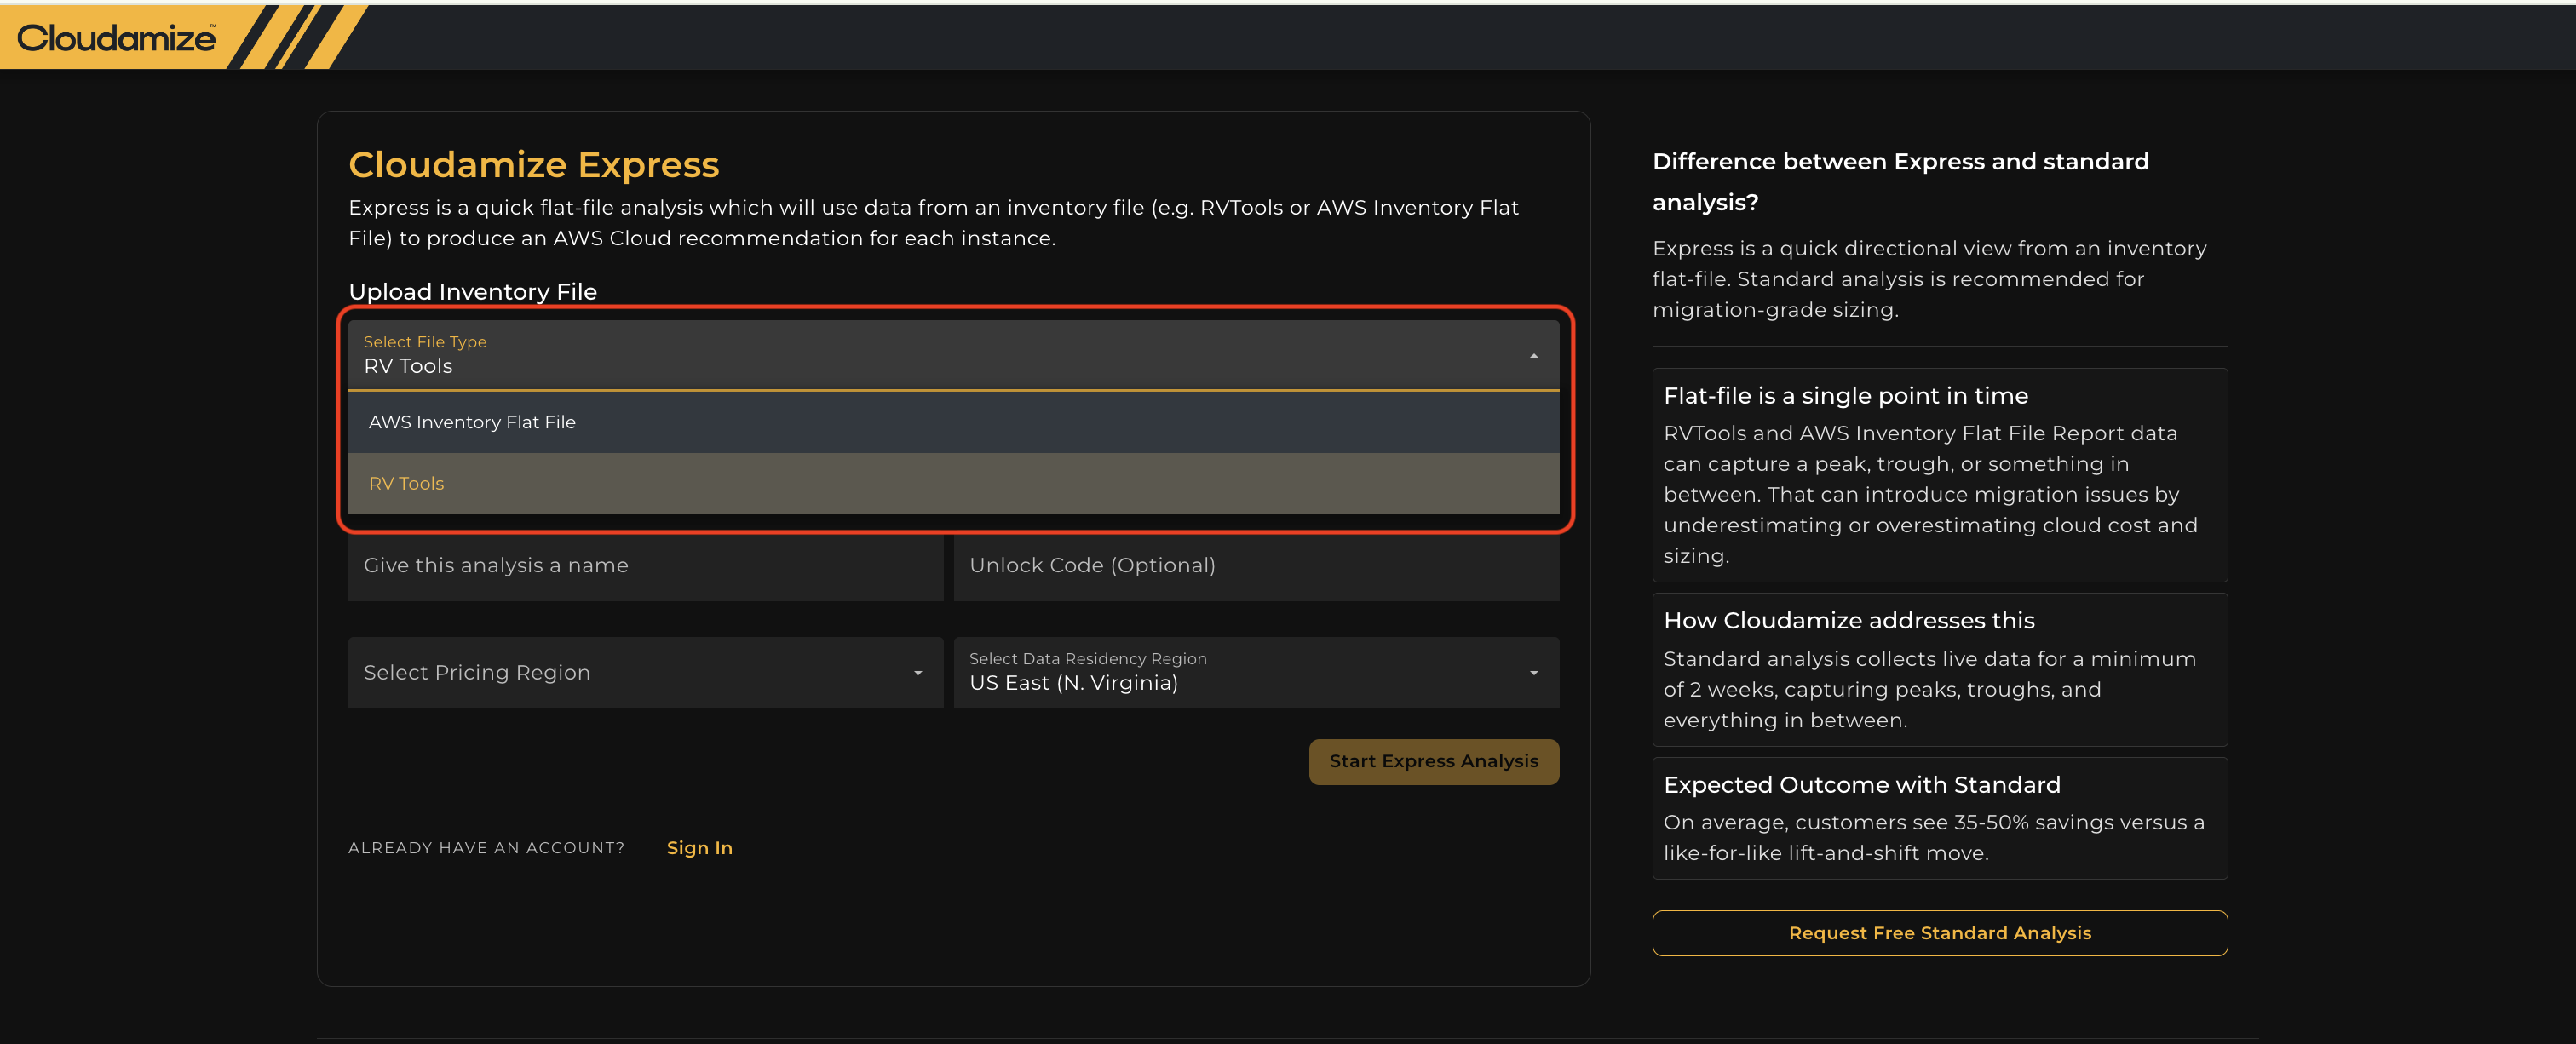Collapse the Select File Type dropdown arrow
The height and width of the screenshot is (1044, 2576).
pyautogui.click(x=1533, y=356)
